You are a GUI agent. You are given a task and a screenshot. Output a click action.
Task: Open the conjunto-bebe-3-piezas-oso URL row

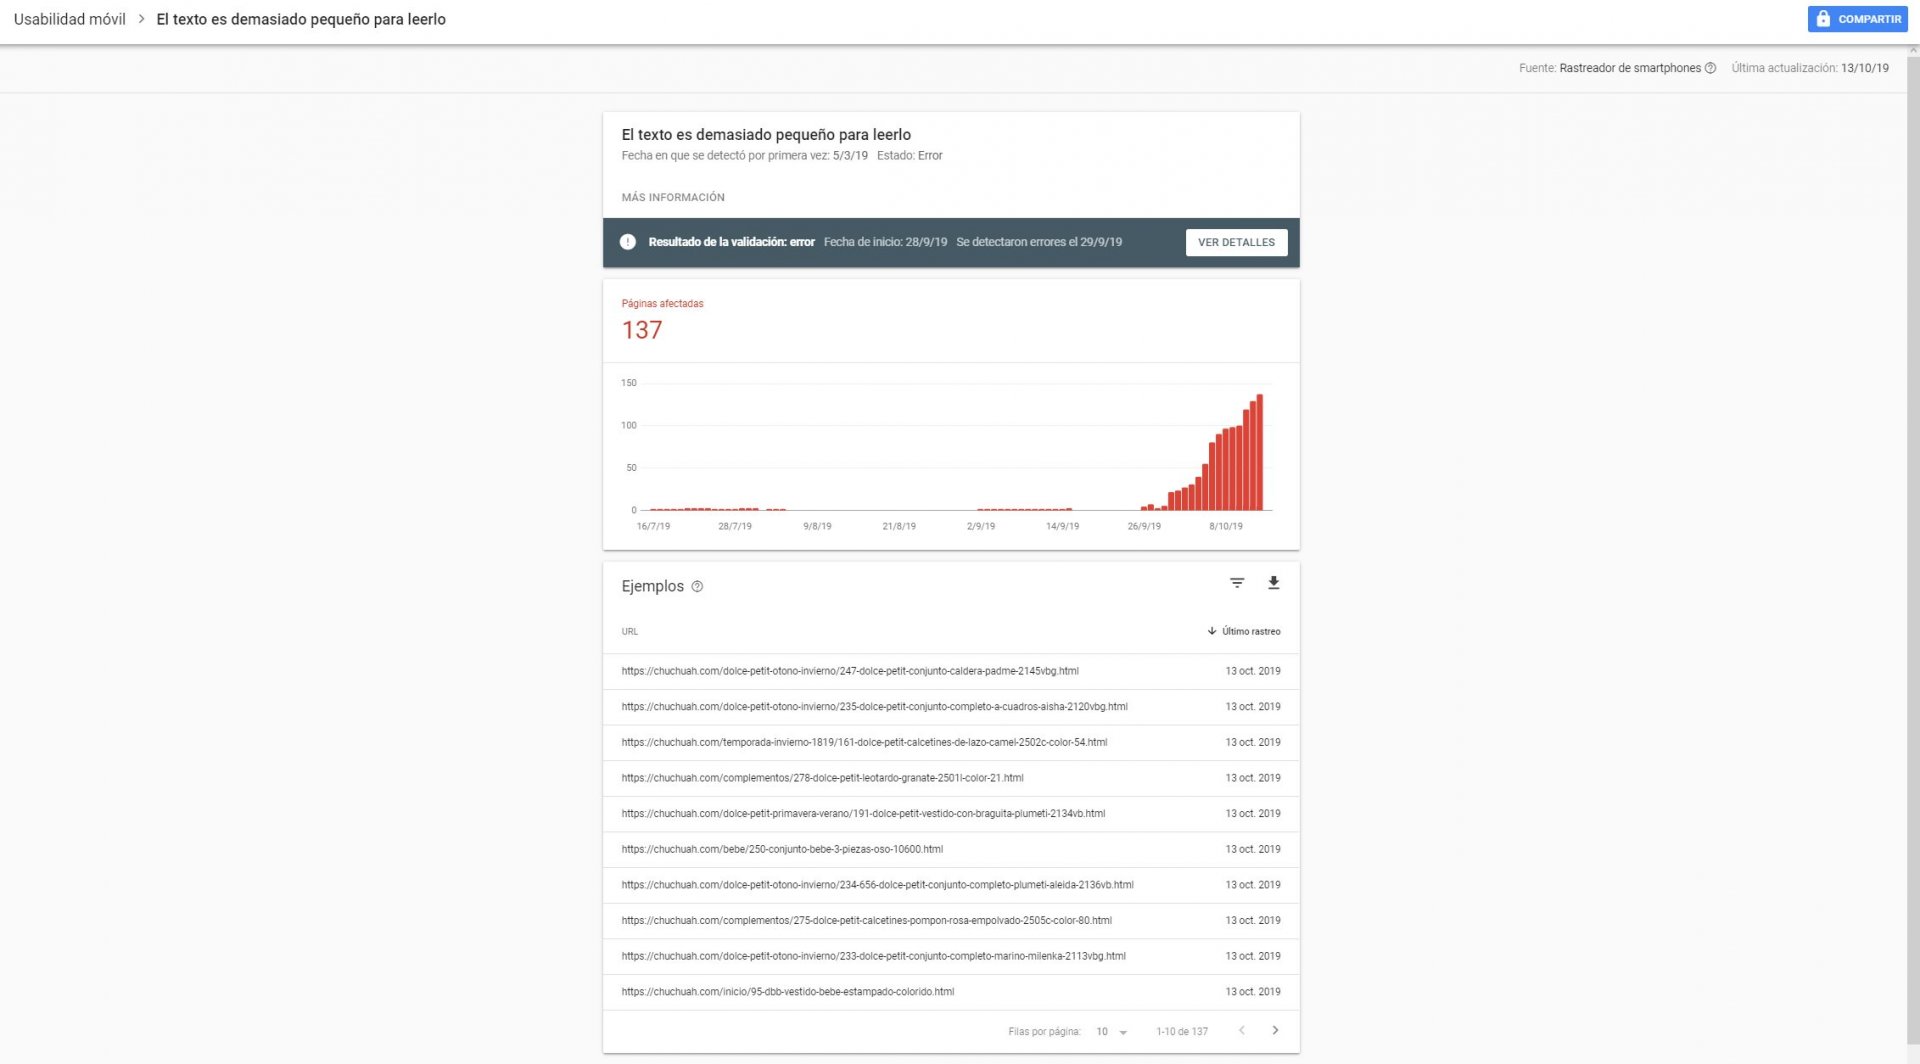click(x=951, y=849)
